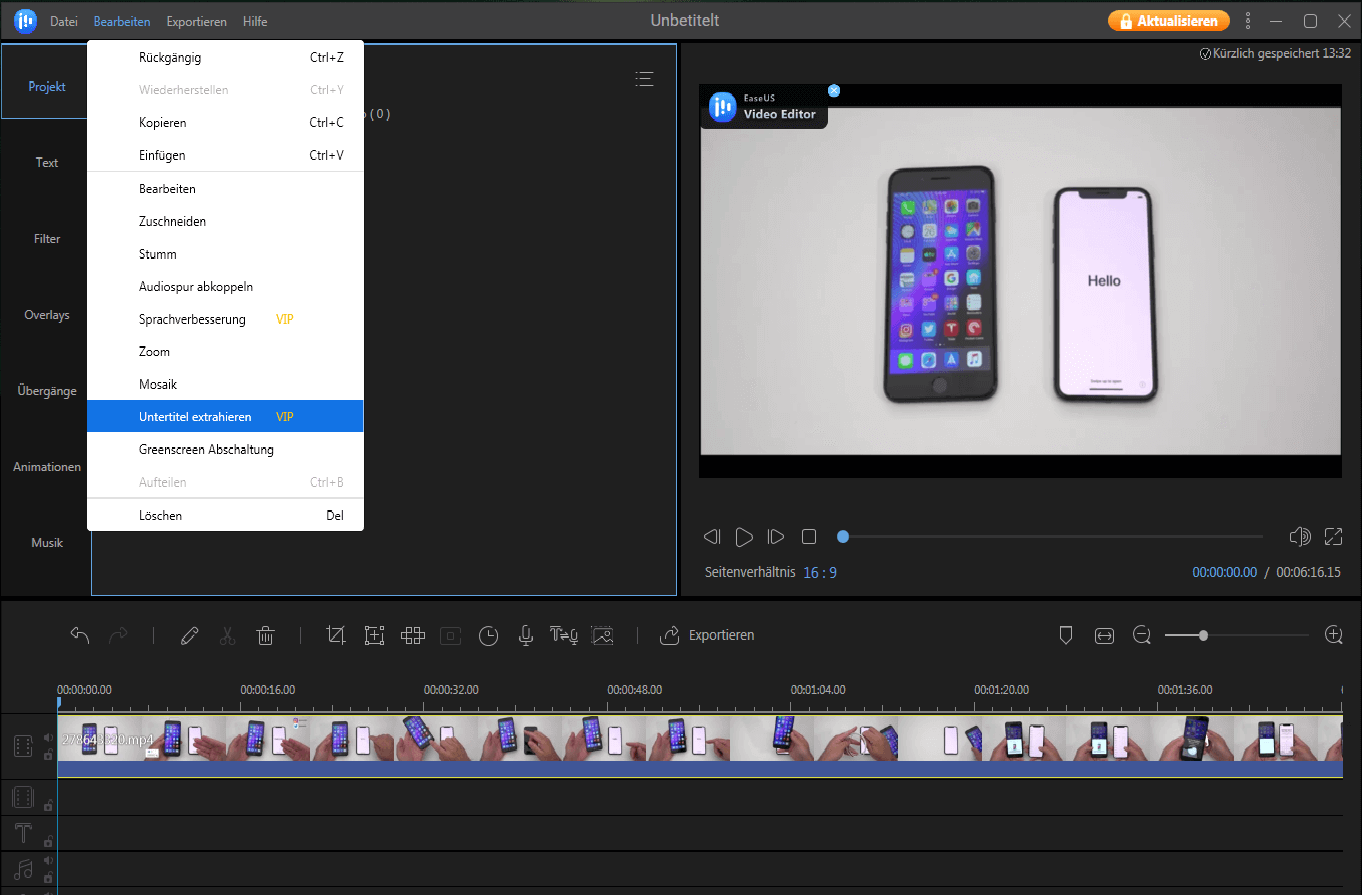1362x895 pixels.
Task: Click the mosaic icon in timeline toolbar
Action: (x=413, y=636)
